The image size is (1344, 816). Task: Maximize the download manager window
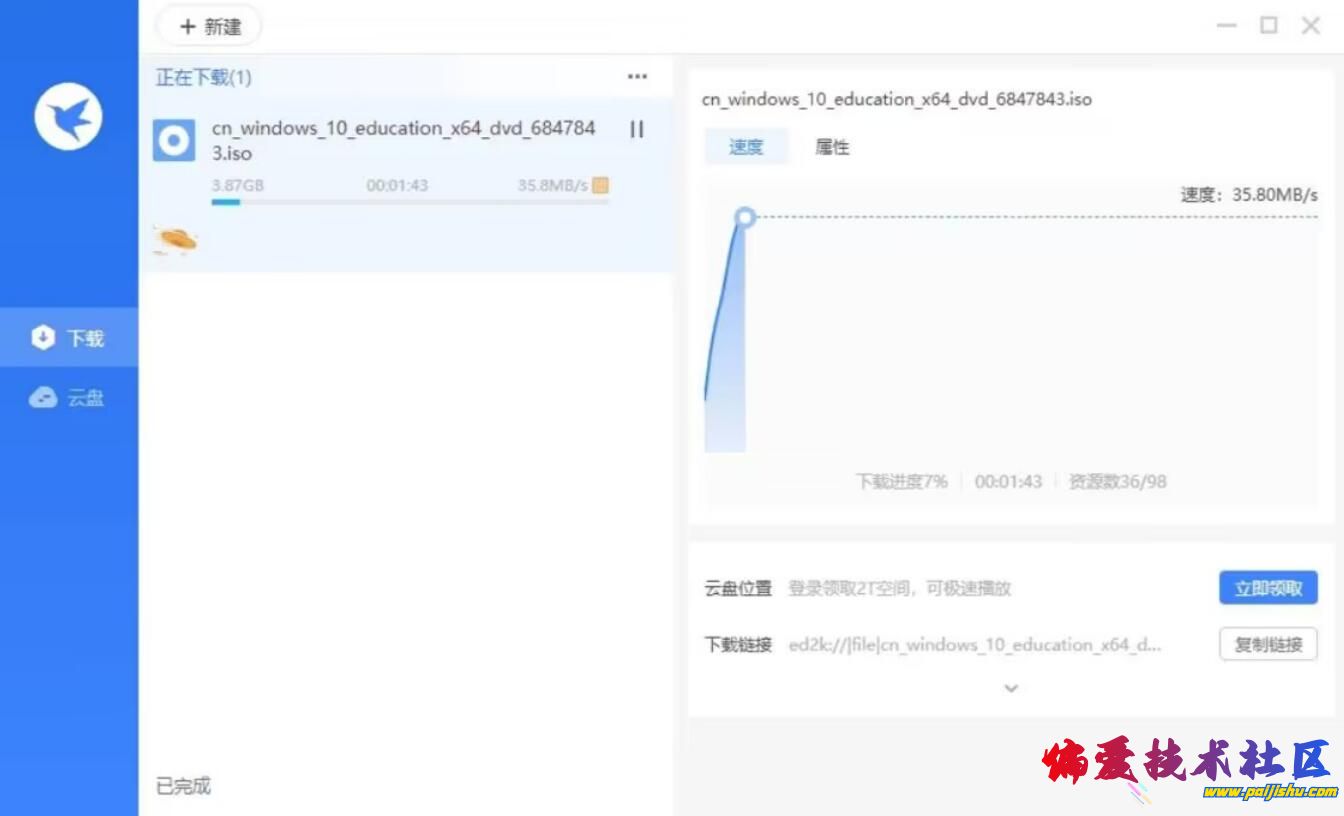[x=1269, y=26]
